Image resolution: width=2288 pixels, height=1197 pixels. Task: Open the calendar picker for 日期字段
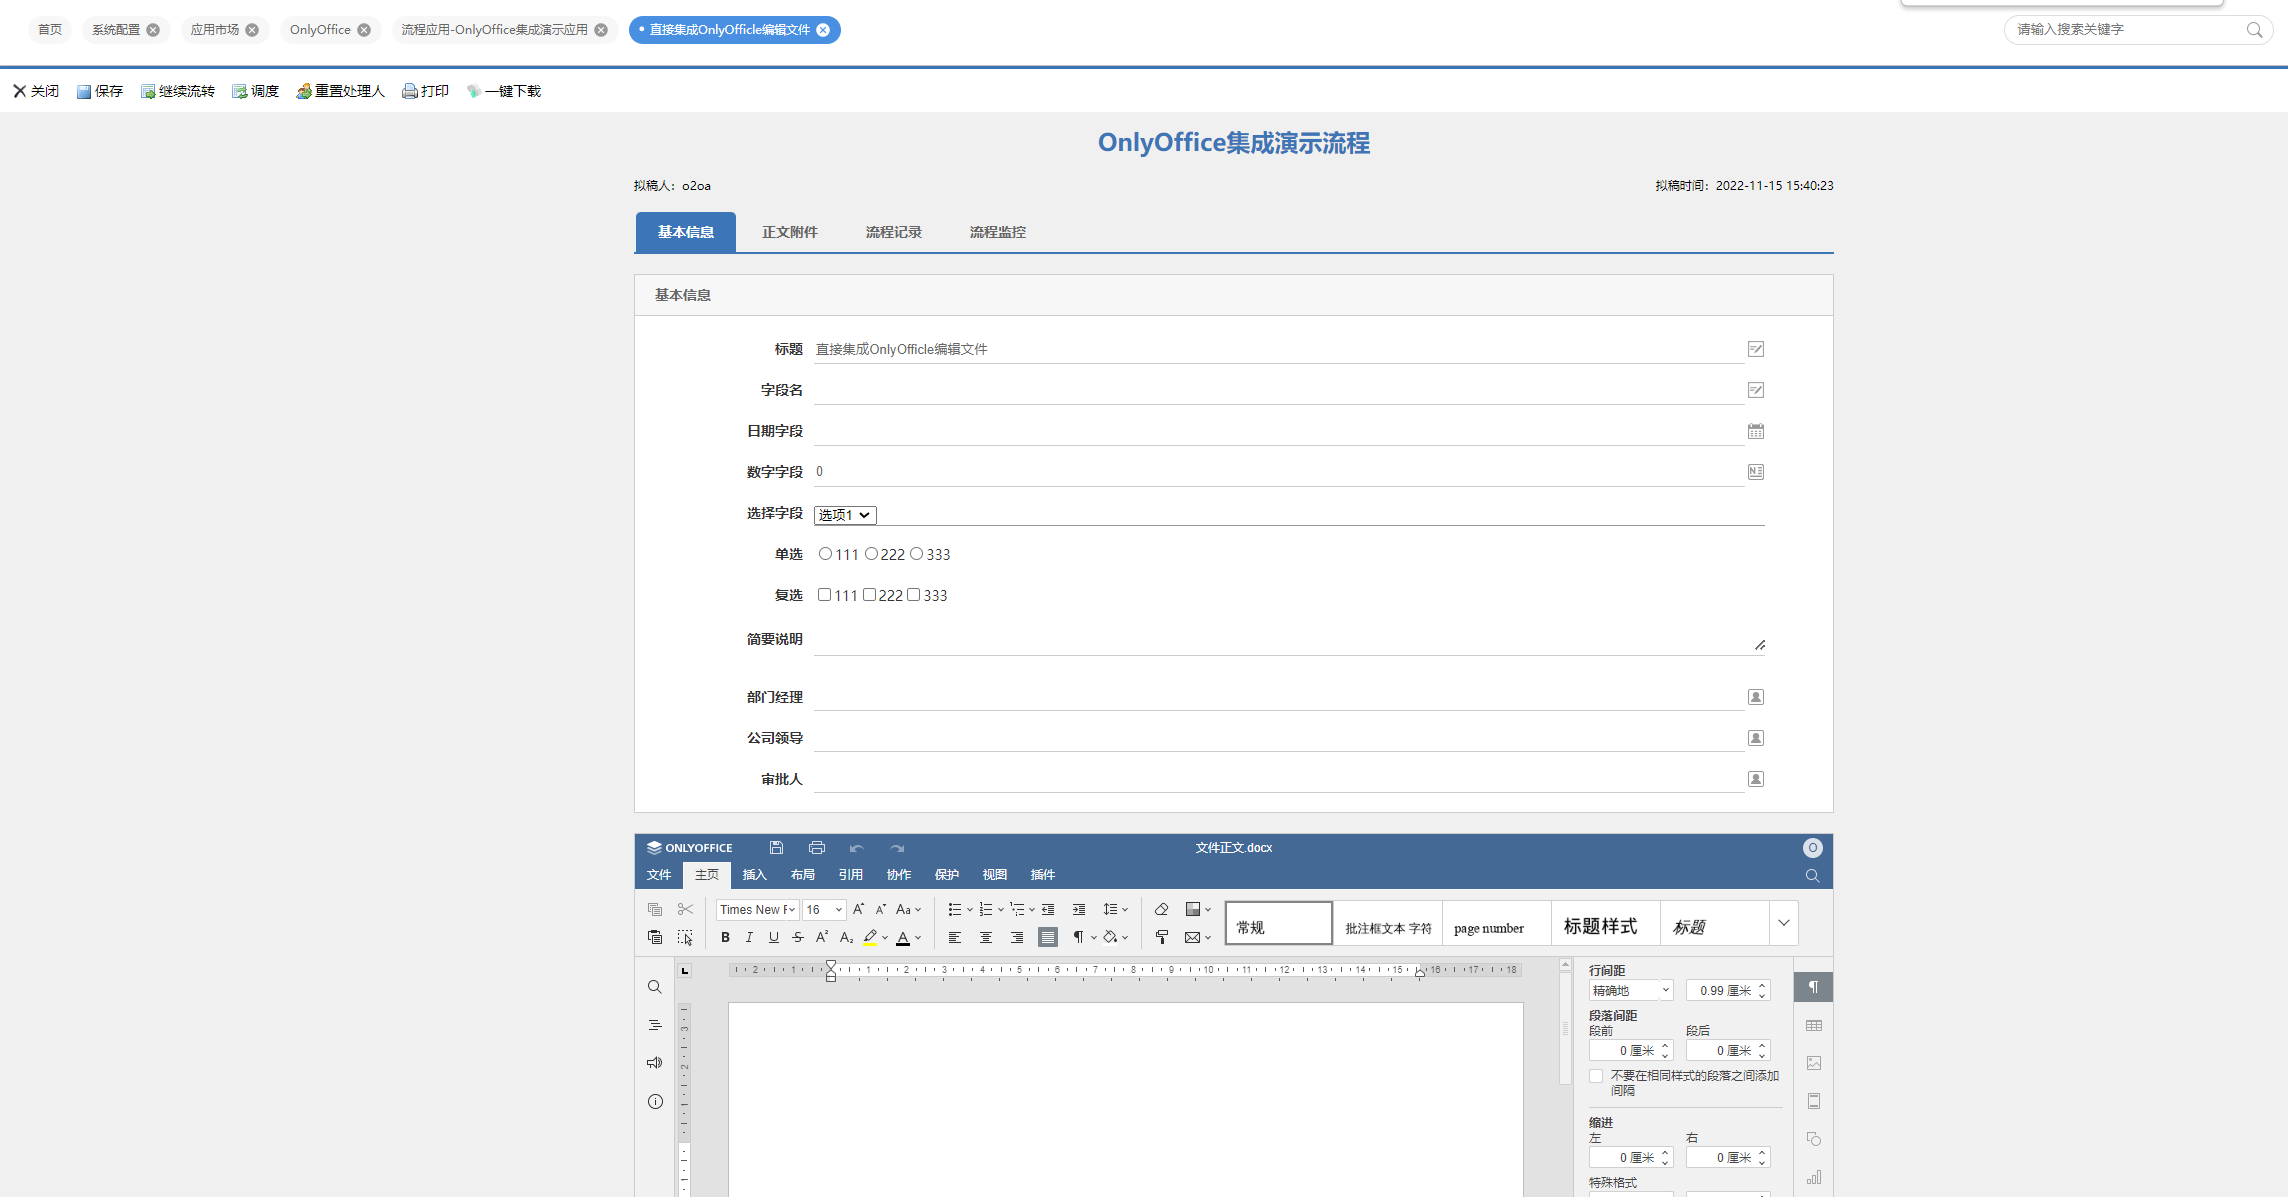click(1755, 431)
